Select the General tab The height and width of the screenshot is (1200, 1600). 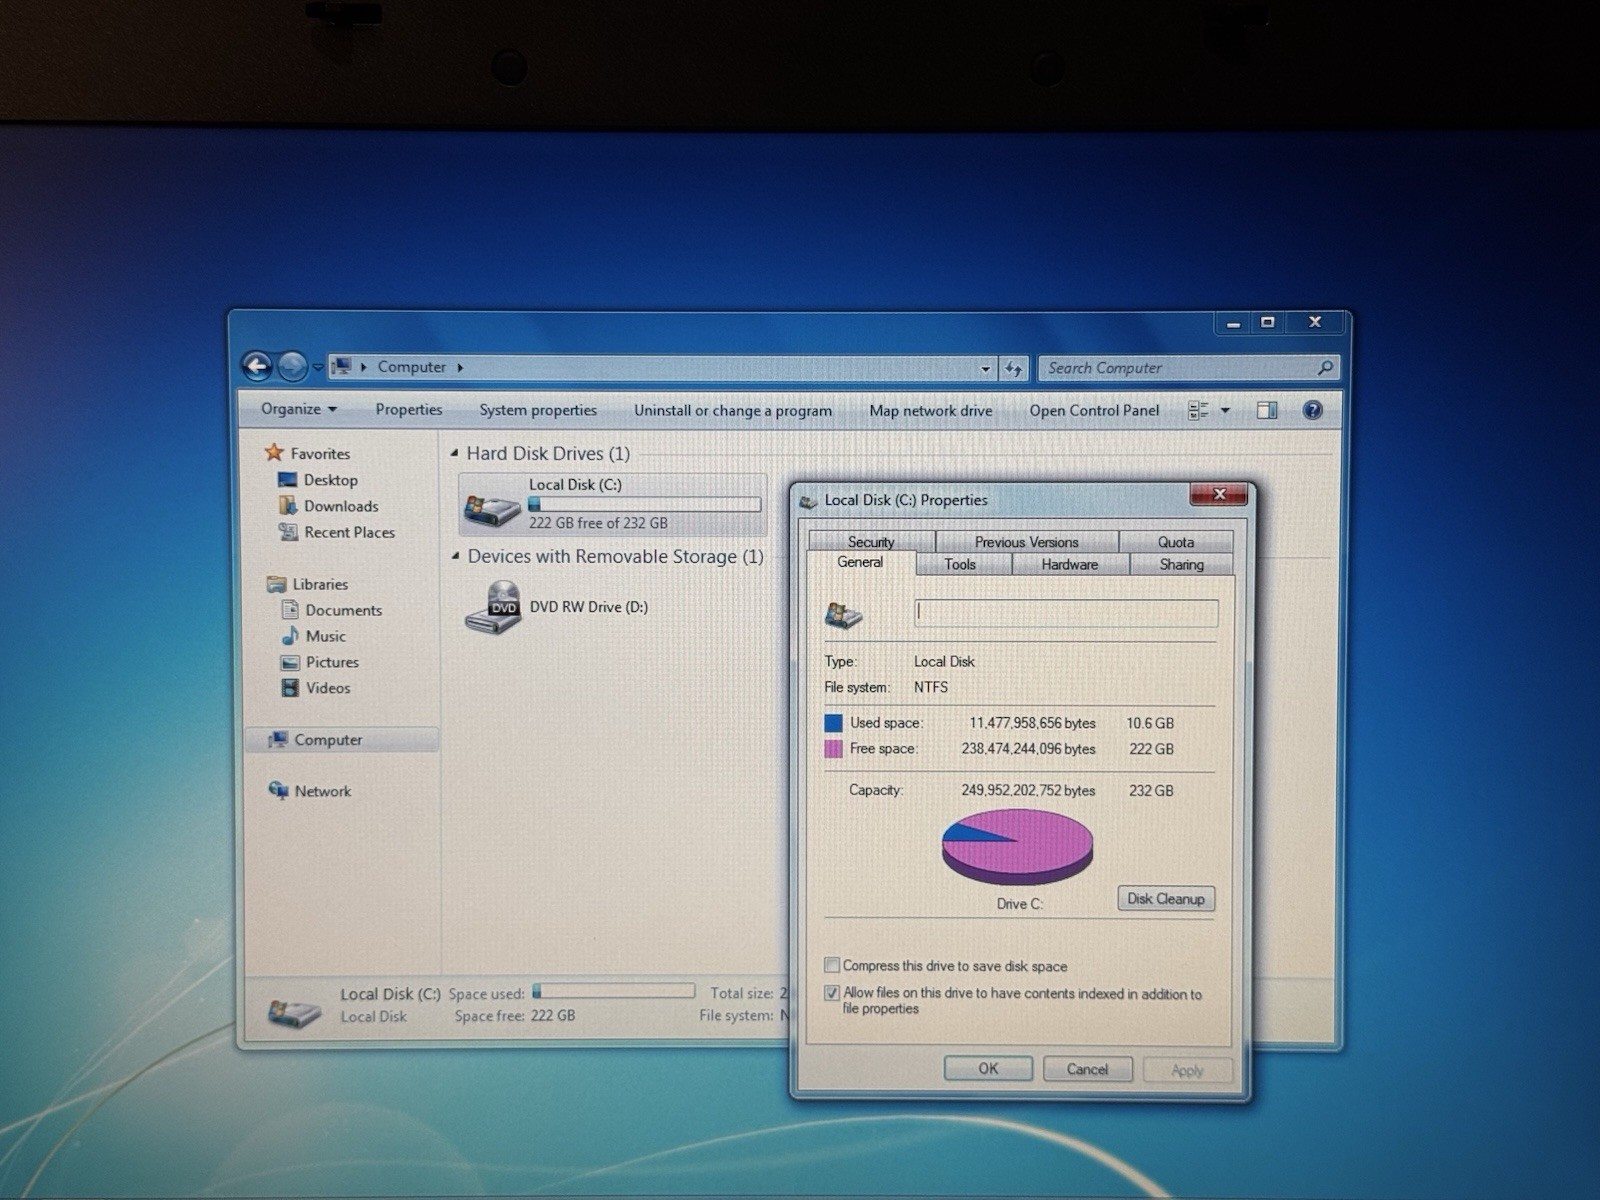tap(860, 563)
